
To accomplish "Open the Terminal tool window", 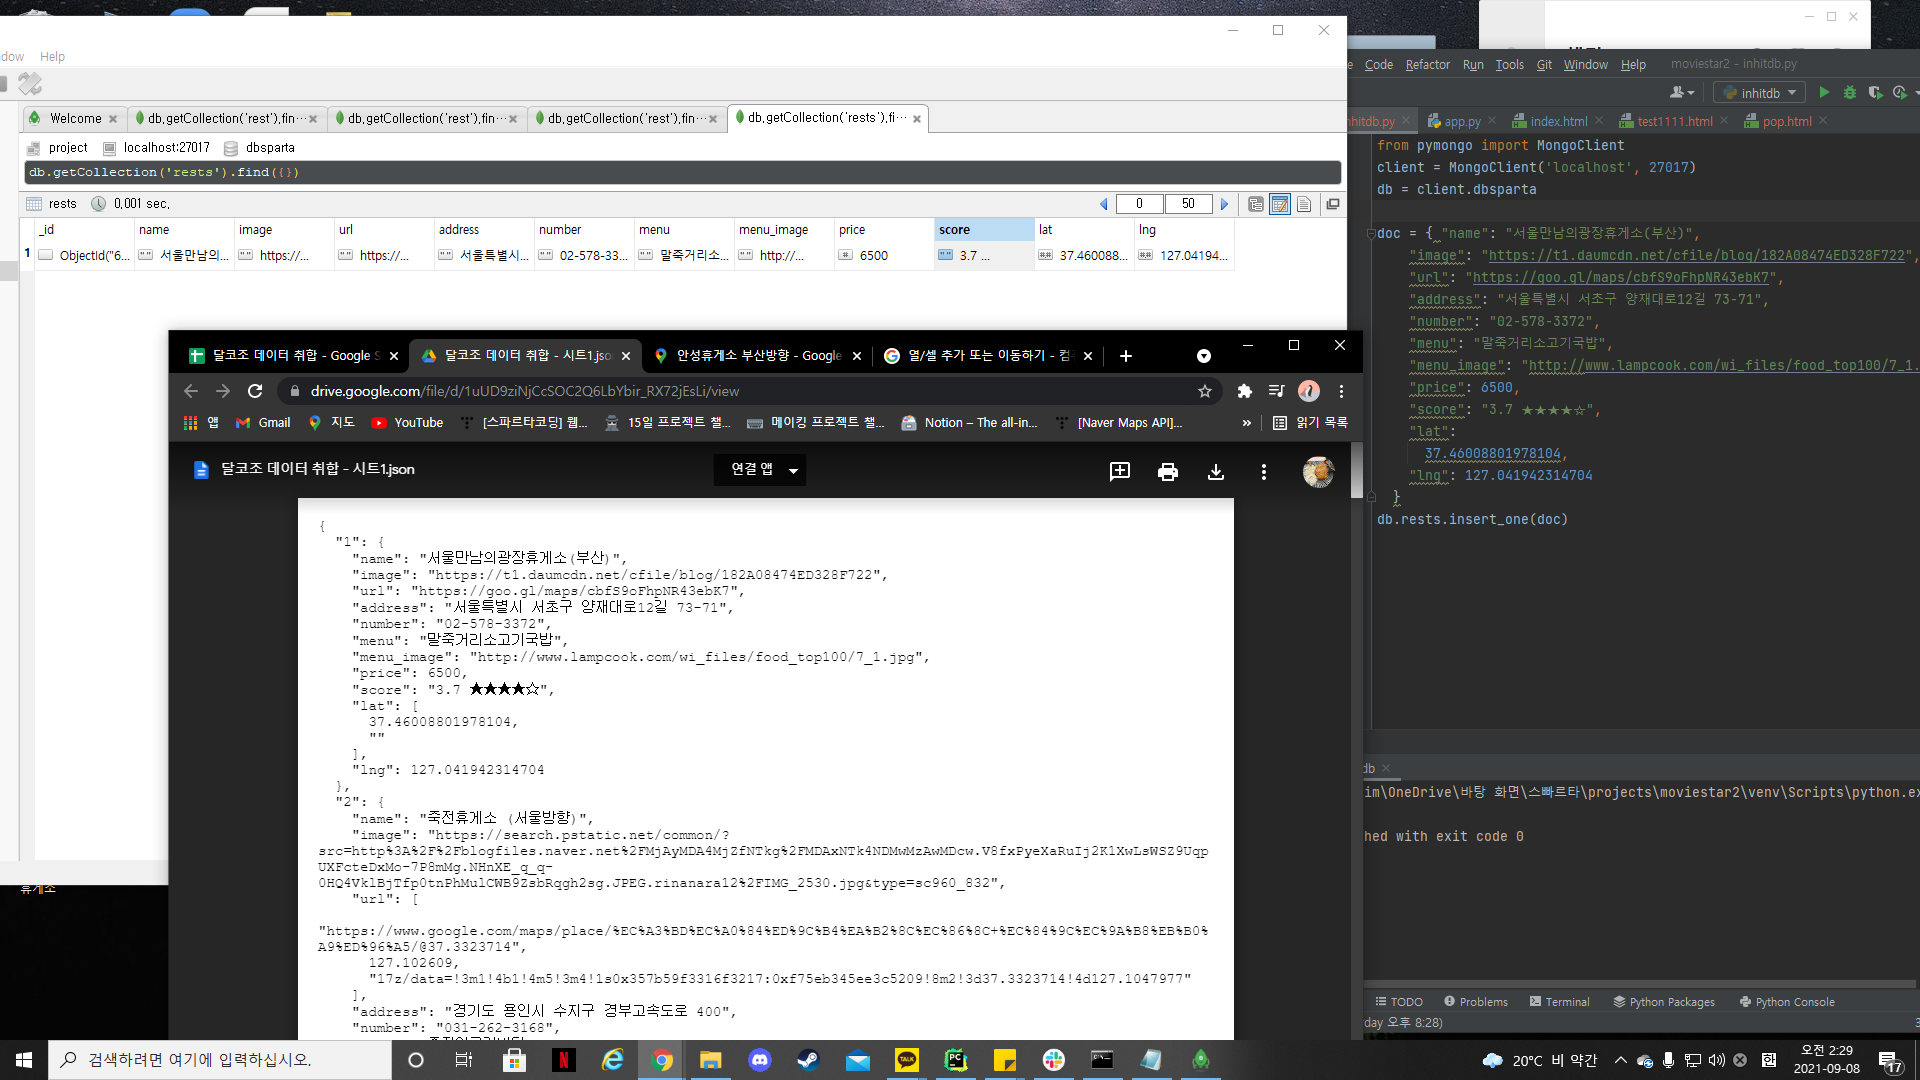I will coord(1559,1002).
